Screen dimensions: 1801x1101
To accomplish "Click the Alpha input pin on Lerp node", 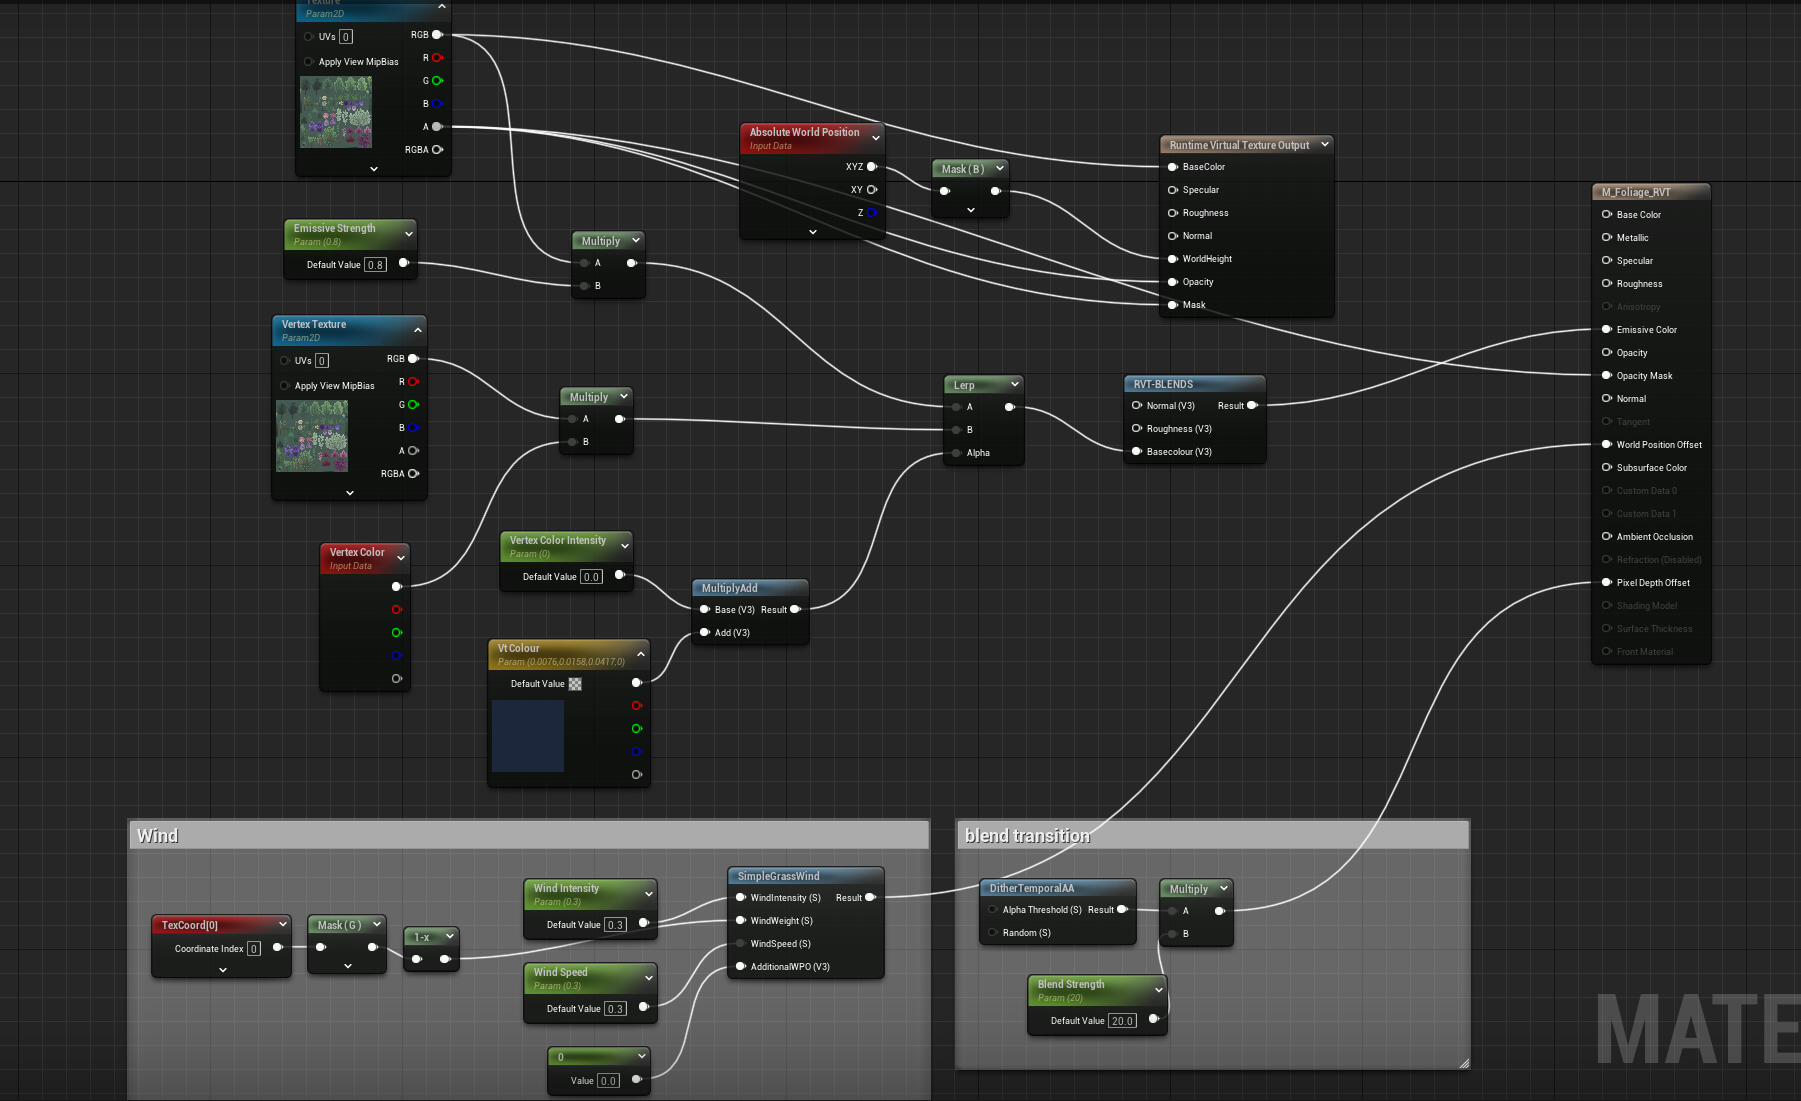I will [956, 453].
